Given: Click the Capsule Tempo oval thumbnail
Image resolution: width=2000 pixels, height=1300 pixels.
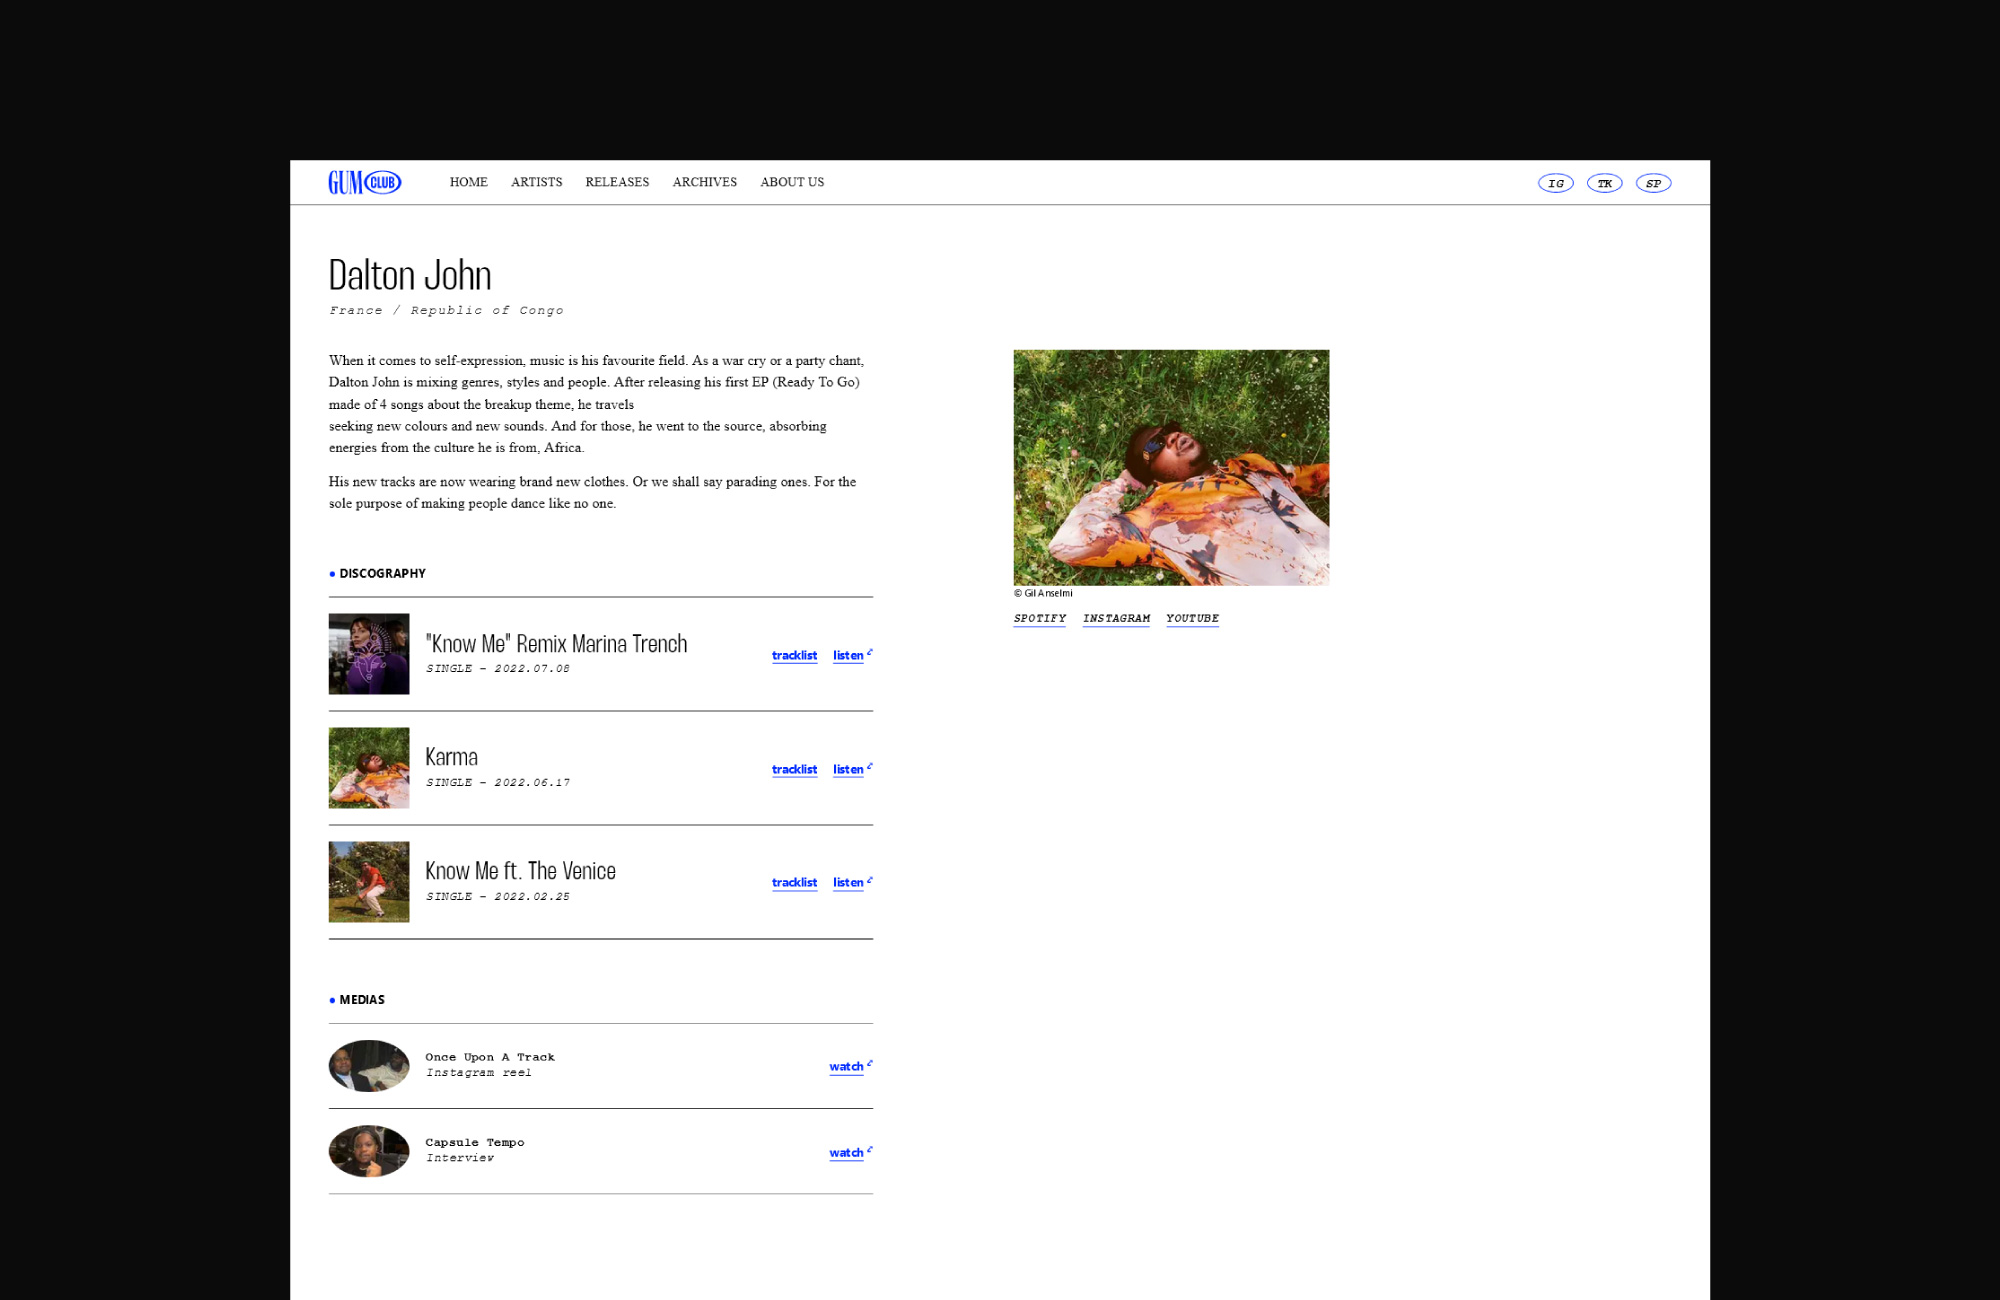Looking at the screenshot, I should click(369, 1151).
